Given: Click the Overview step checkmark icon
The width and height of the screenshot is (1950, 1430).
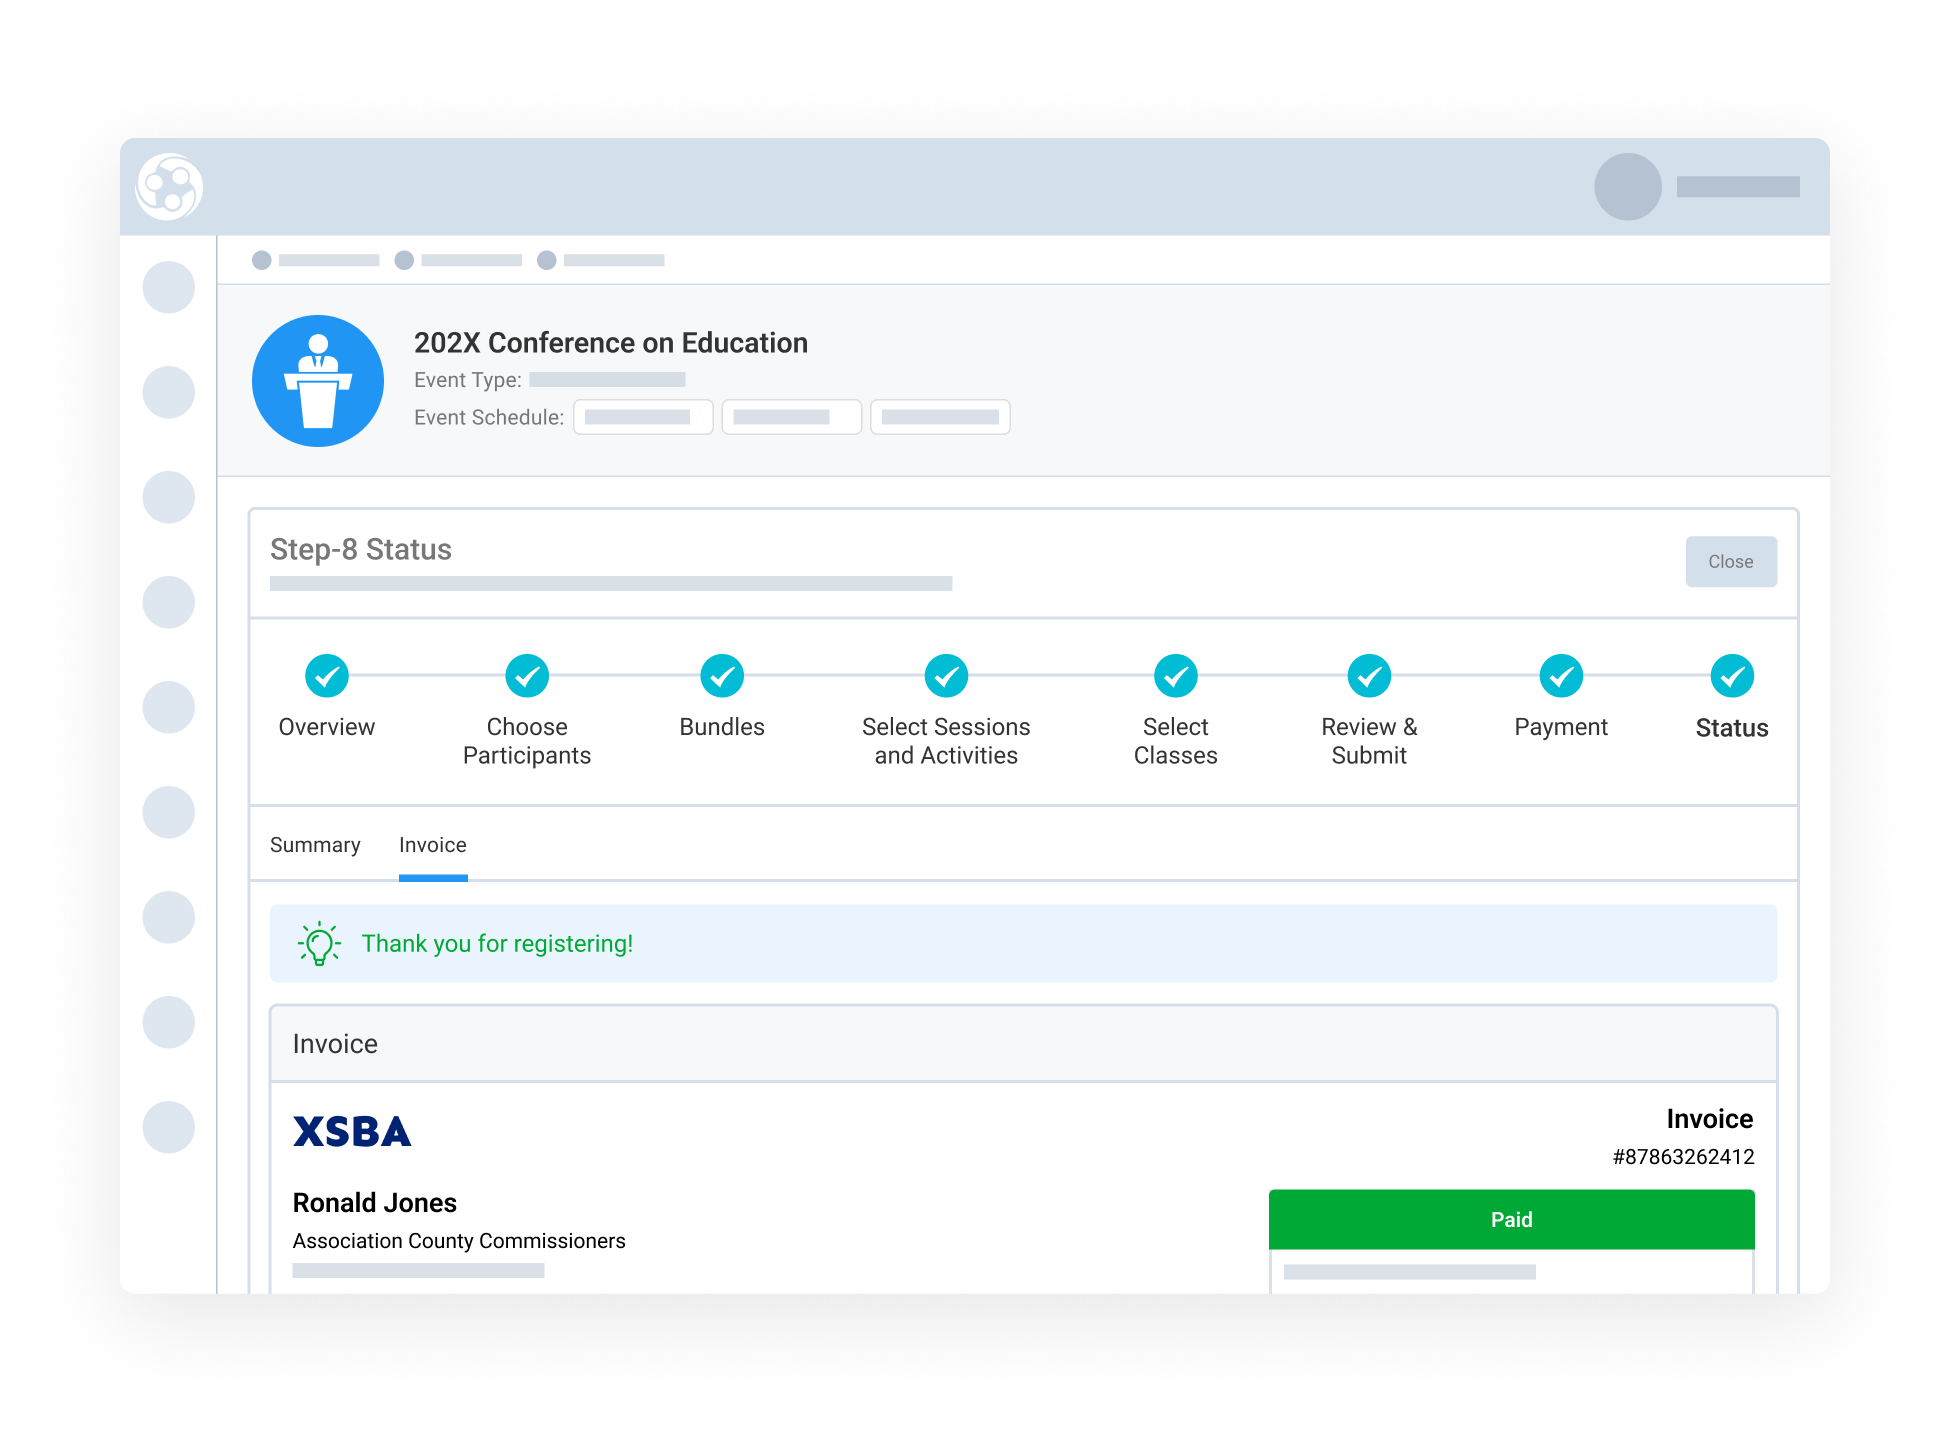Looking at the screenshot, I should [x=327, y=677].
